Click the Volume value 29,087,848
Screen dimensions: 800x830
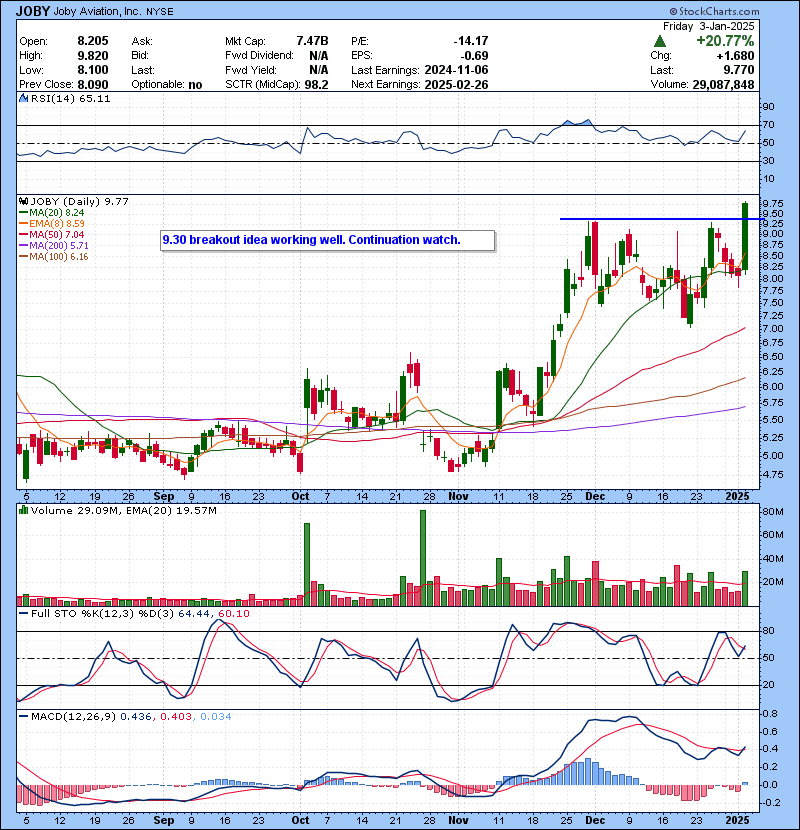[723, 84]
